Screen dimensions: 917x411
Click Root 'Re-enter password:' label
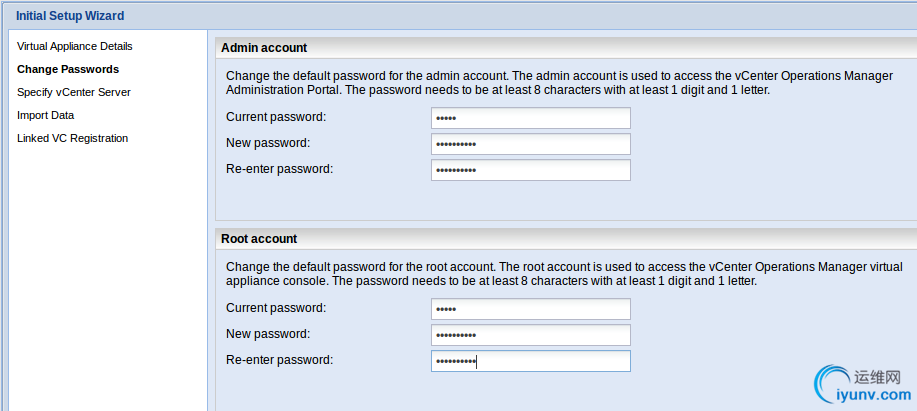280,360
